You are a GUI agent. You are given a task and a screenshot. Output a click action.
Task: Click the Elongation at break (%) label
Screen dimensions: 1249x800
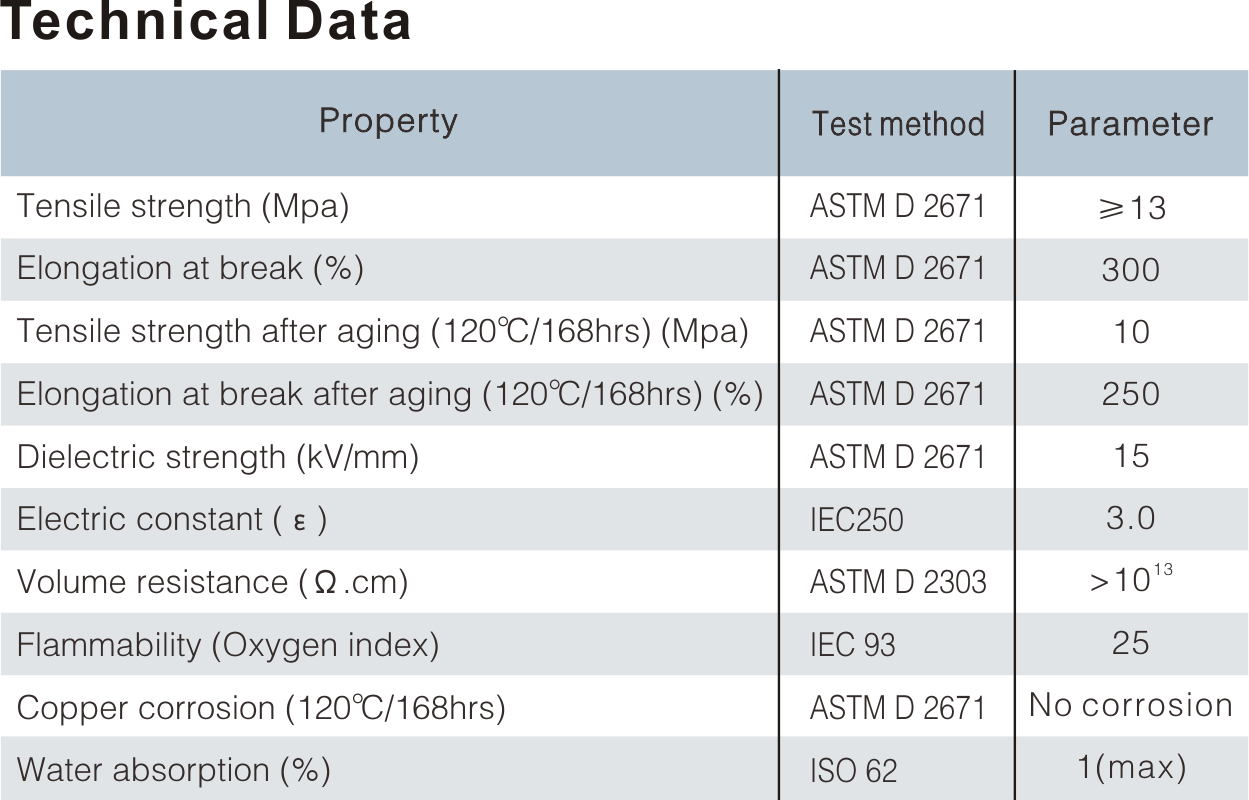coord(190,269)
